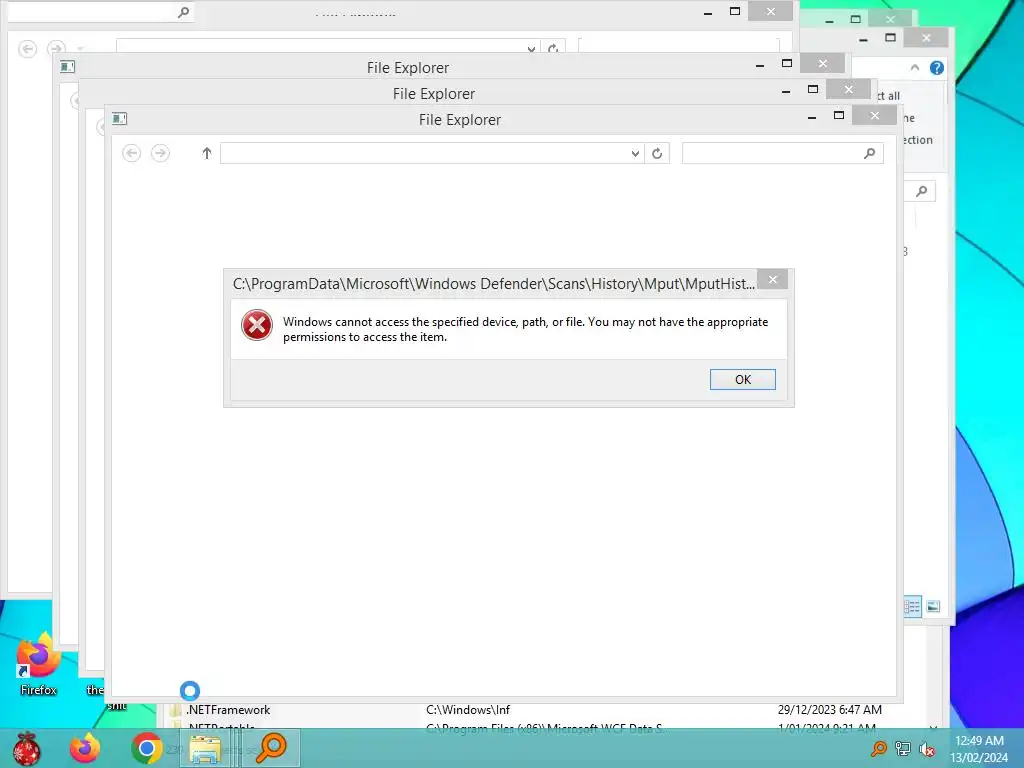Open the address history dropdown in front File Explorer
1024x768 pixels.
[x=635, y=153]
